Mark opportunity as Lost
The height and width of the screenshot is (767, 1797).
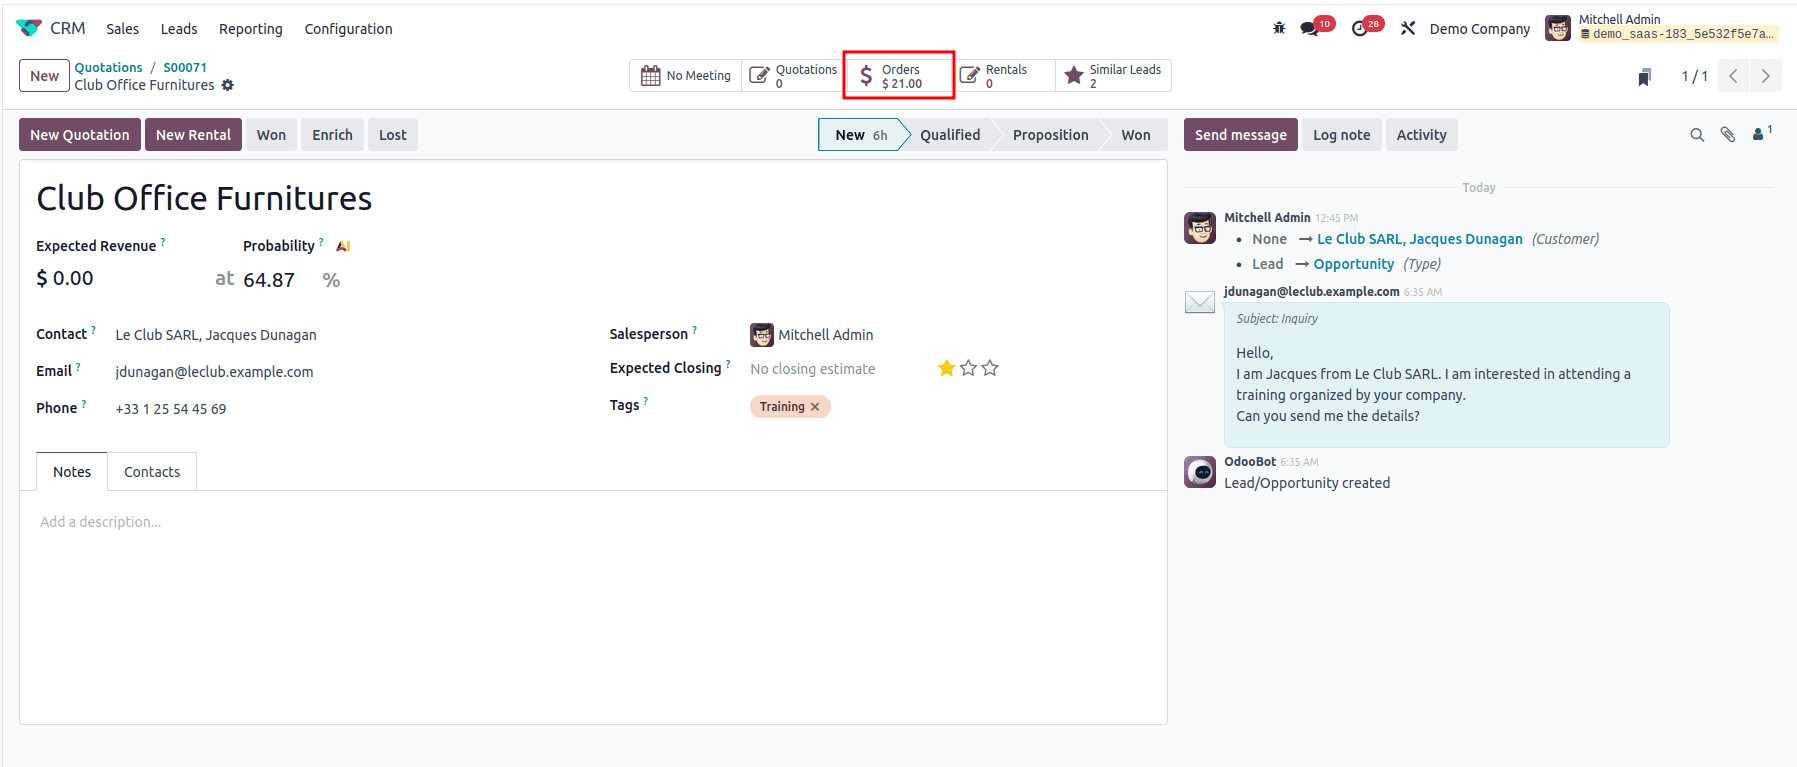click(393, 135)
